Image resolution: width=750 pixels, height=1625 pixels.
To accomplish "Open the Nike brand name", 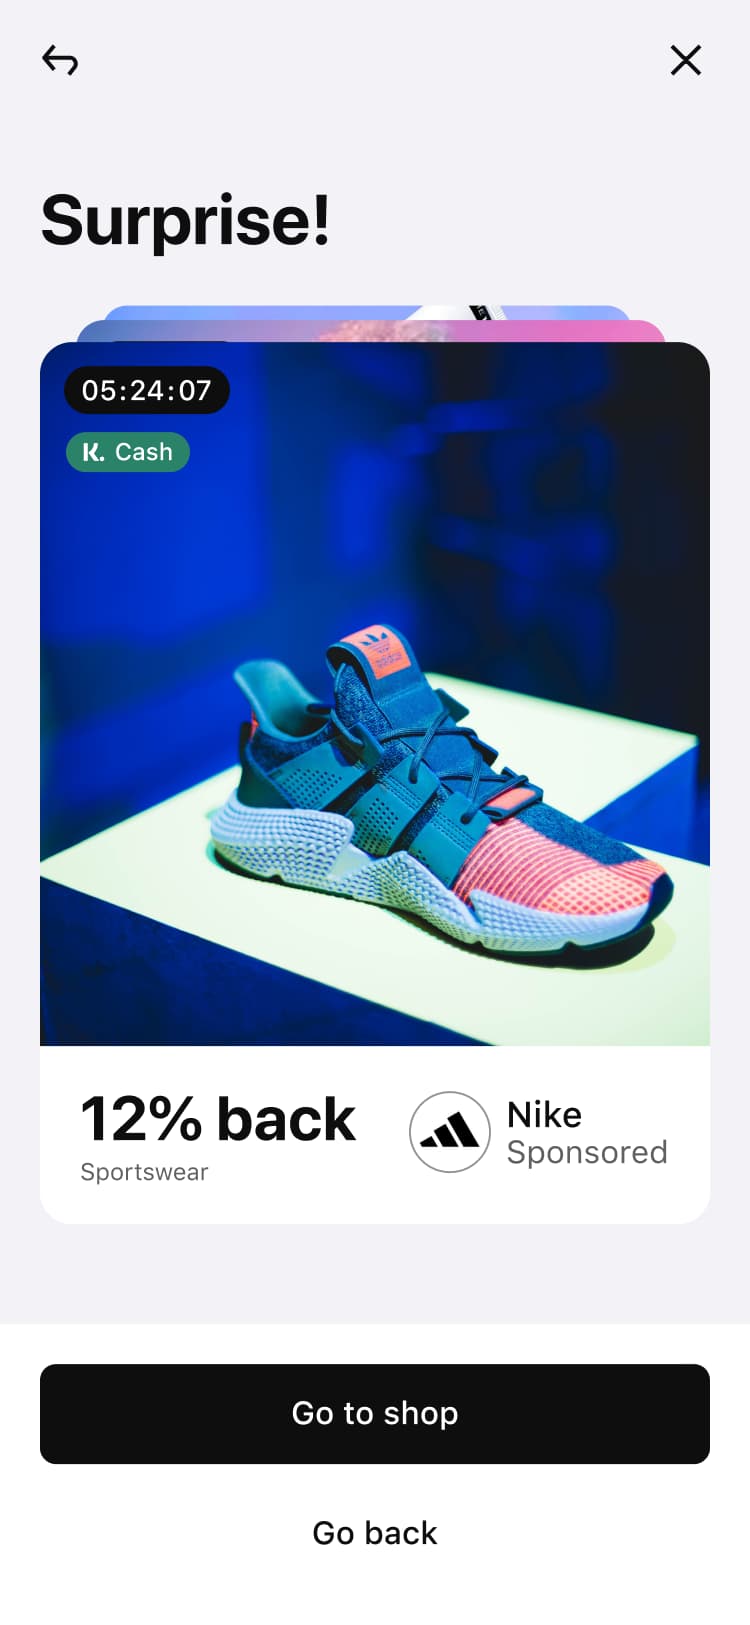I will 544,1114.
